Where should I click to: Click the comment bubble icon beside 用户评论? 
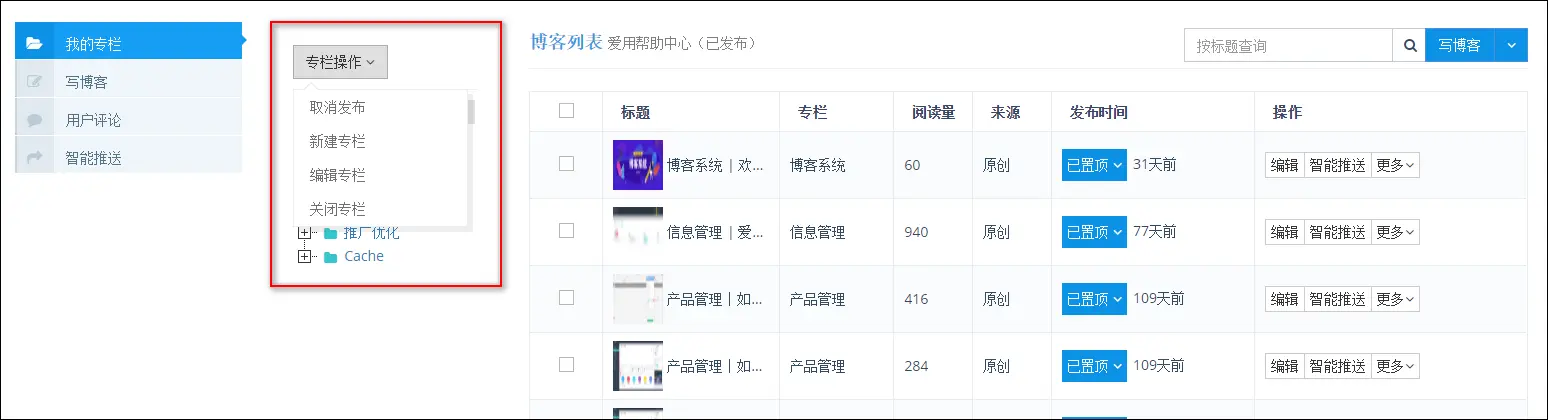pos(34,120)
